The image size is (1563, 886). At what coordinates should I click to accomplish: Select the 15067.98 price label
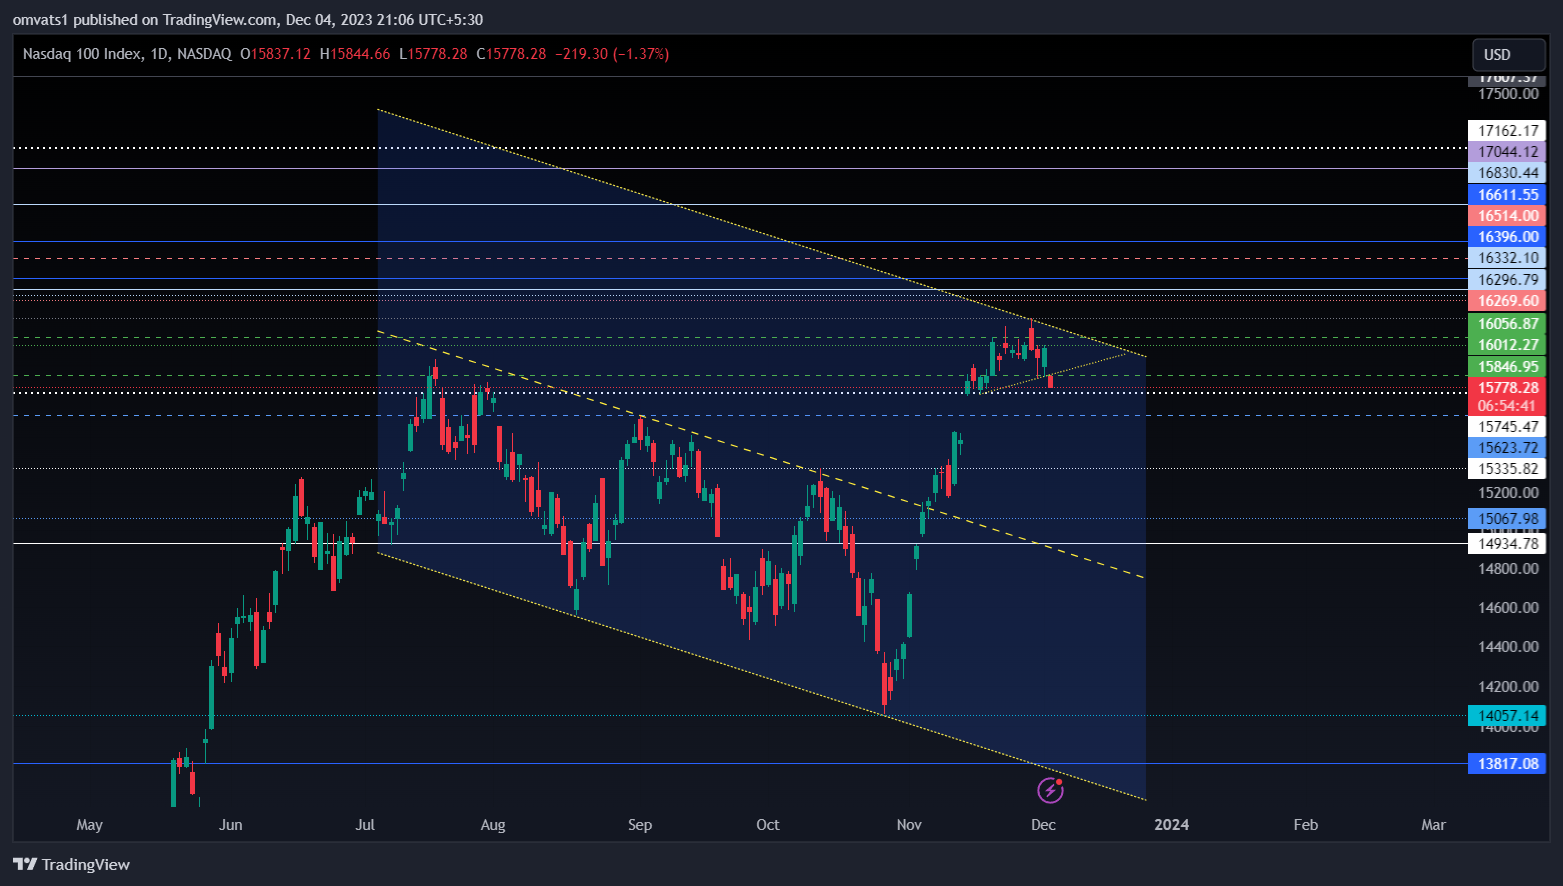click(1507, 519)
